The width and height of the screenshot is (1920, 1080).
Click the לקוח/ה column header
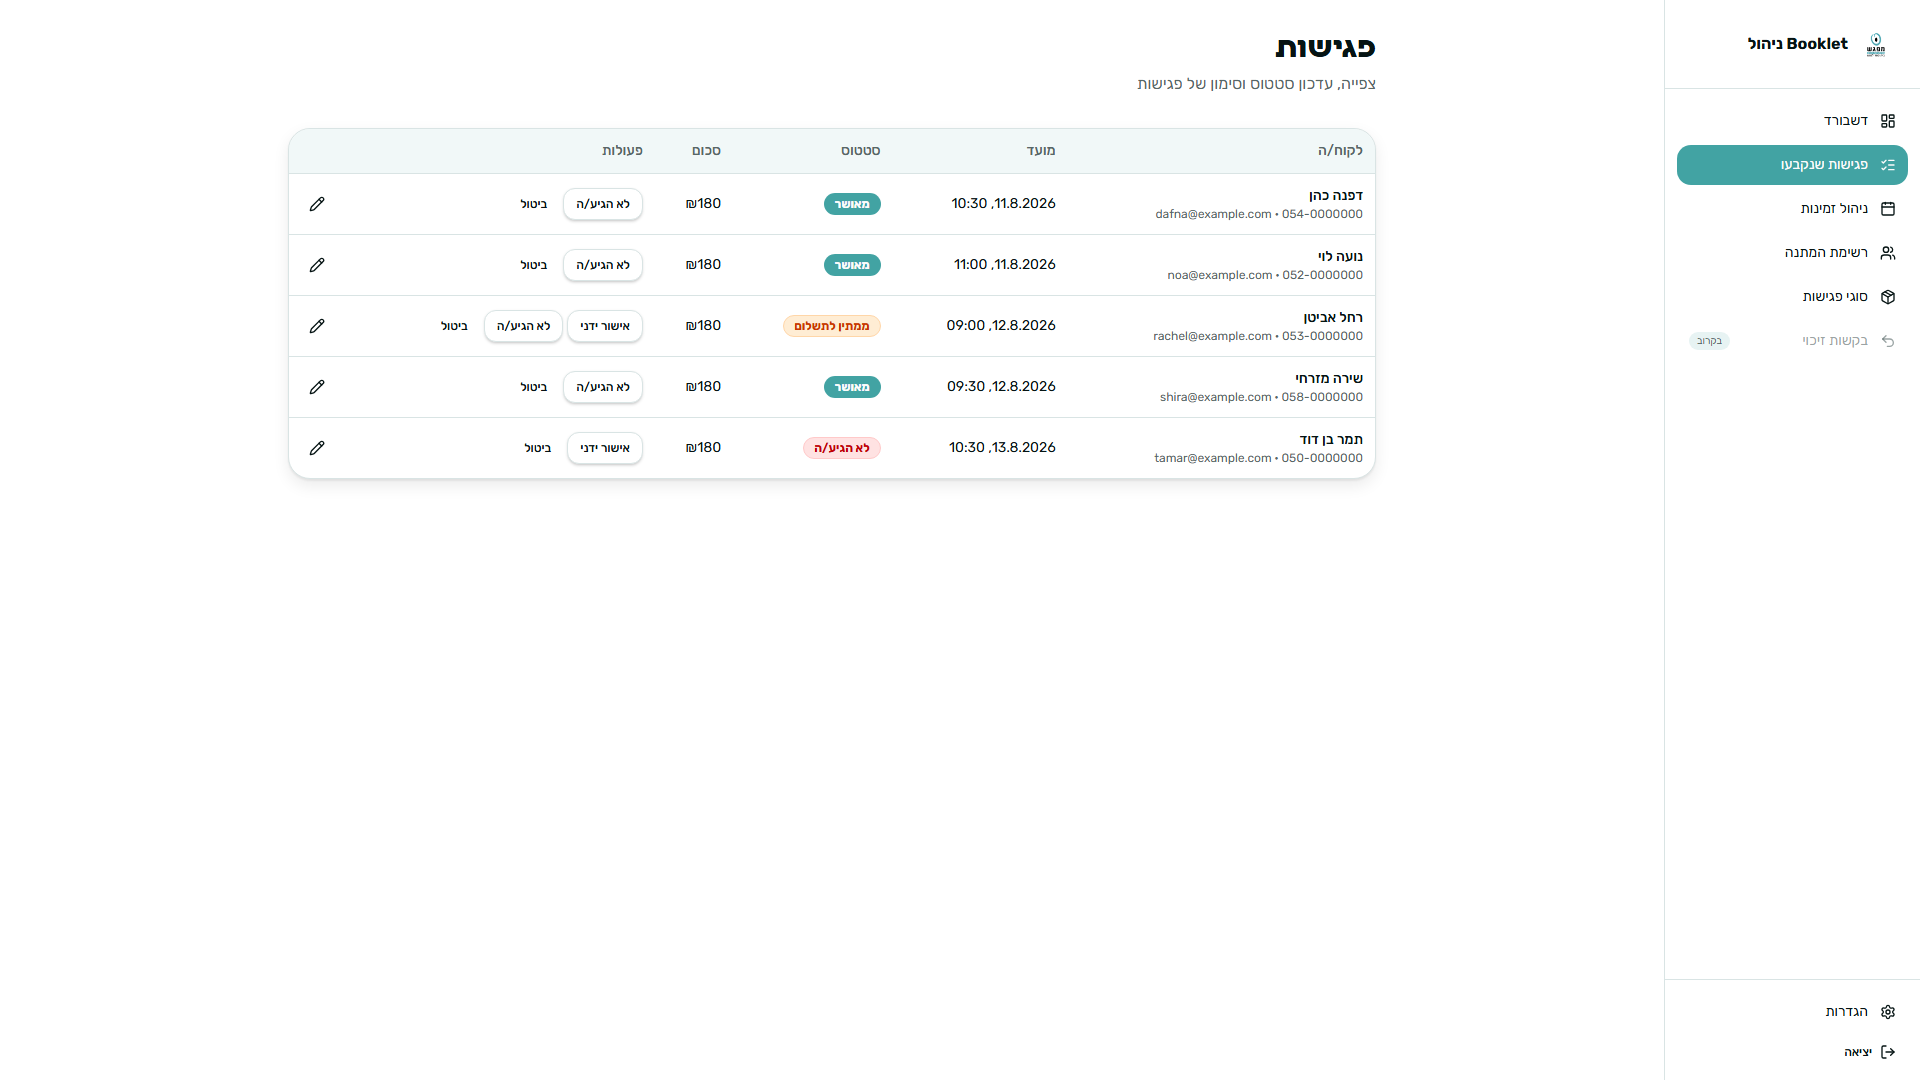(x=1340, y=151)
